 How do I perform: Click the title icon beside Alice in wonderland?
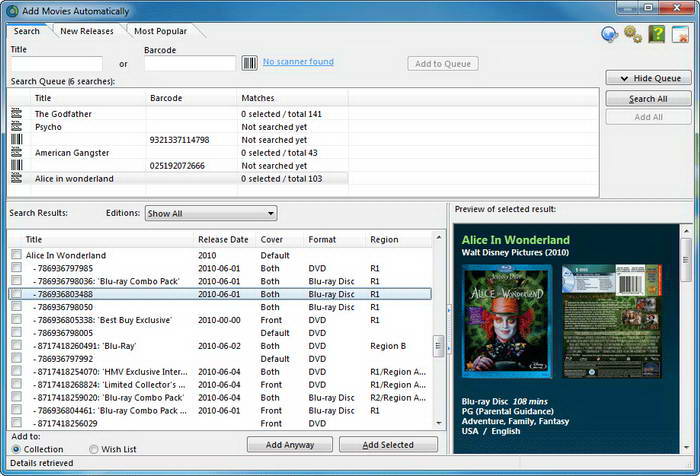[x=17, y=178]
